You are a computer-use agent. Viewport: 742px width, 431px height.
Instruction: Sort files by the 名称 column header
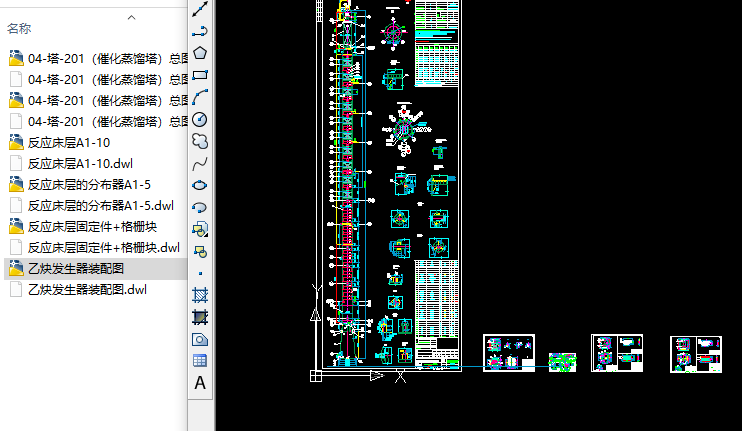(19, 28)
